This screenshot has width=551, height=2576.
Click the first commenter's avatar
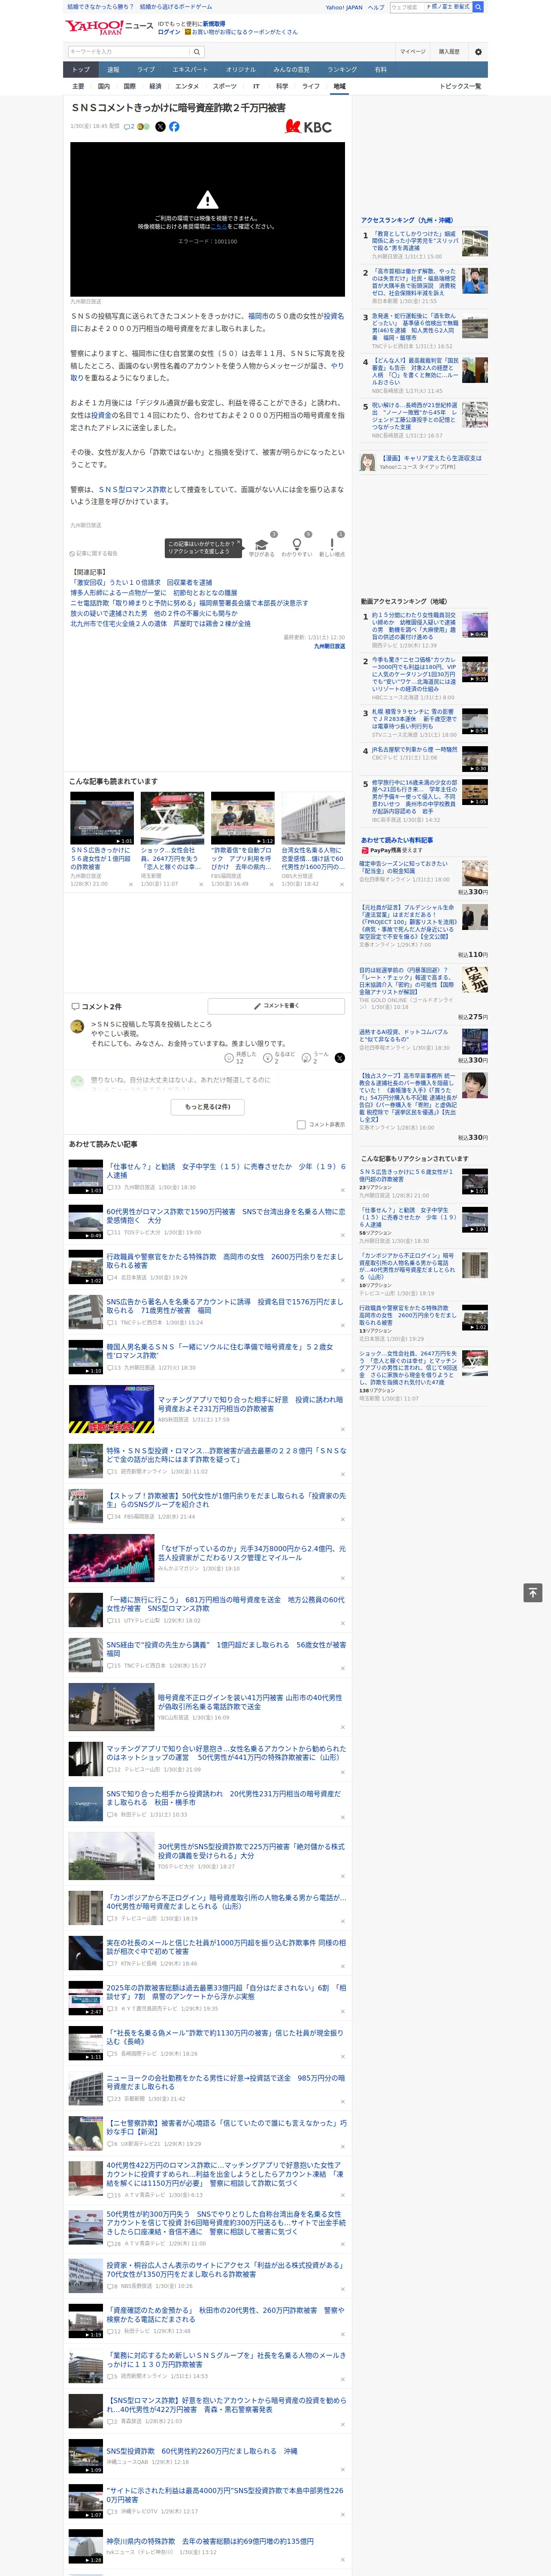point(77,1027)
